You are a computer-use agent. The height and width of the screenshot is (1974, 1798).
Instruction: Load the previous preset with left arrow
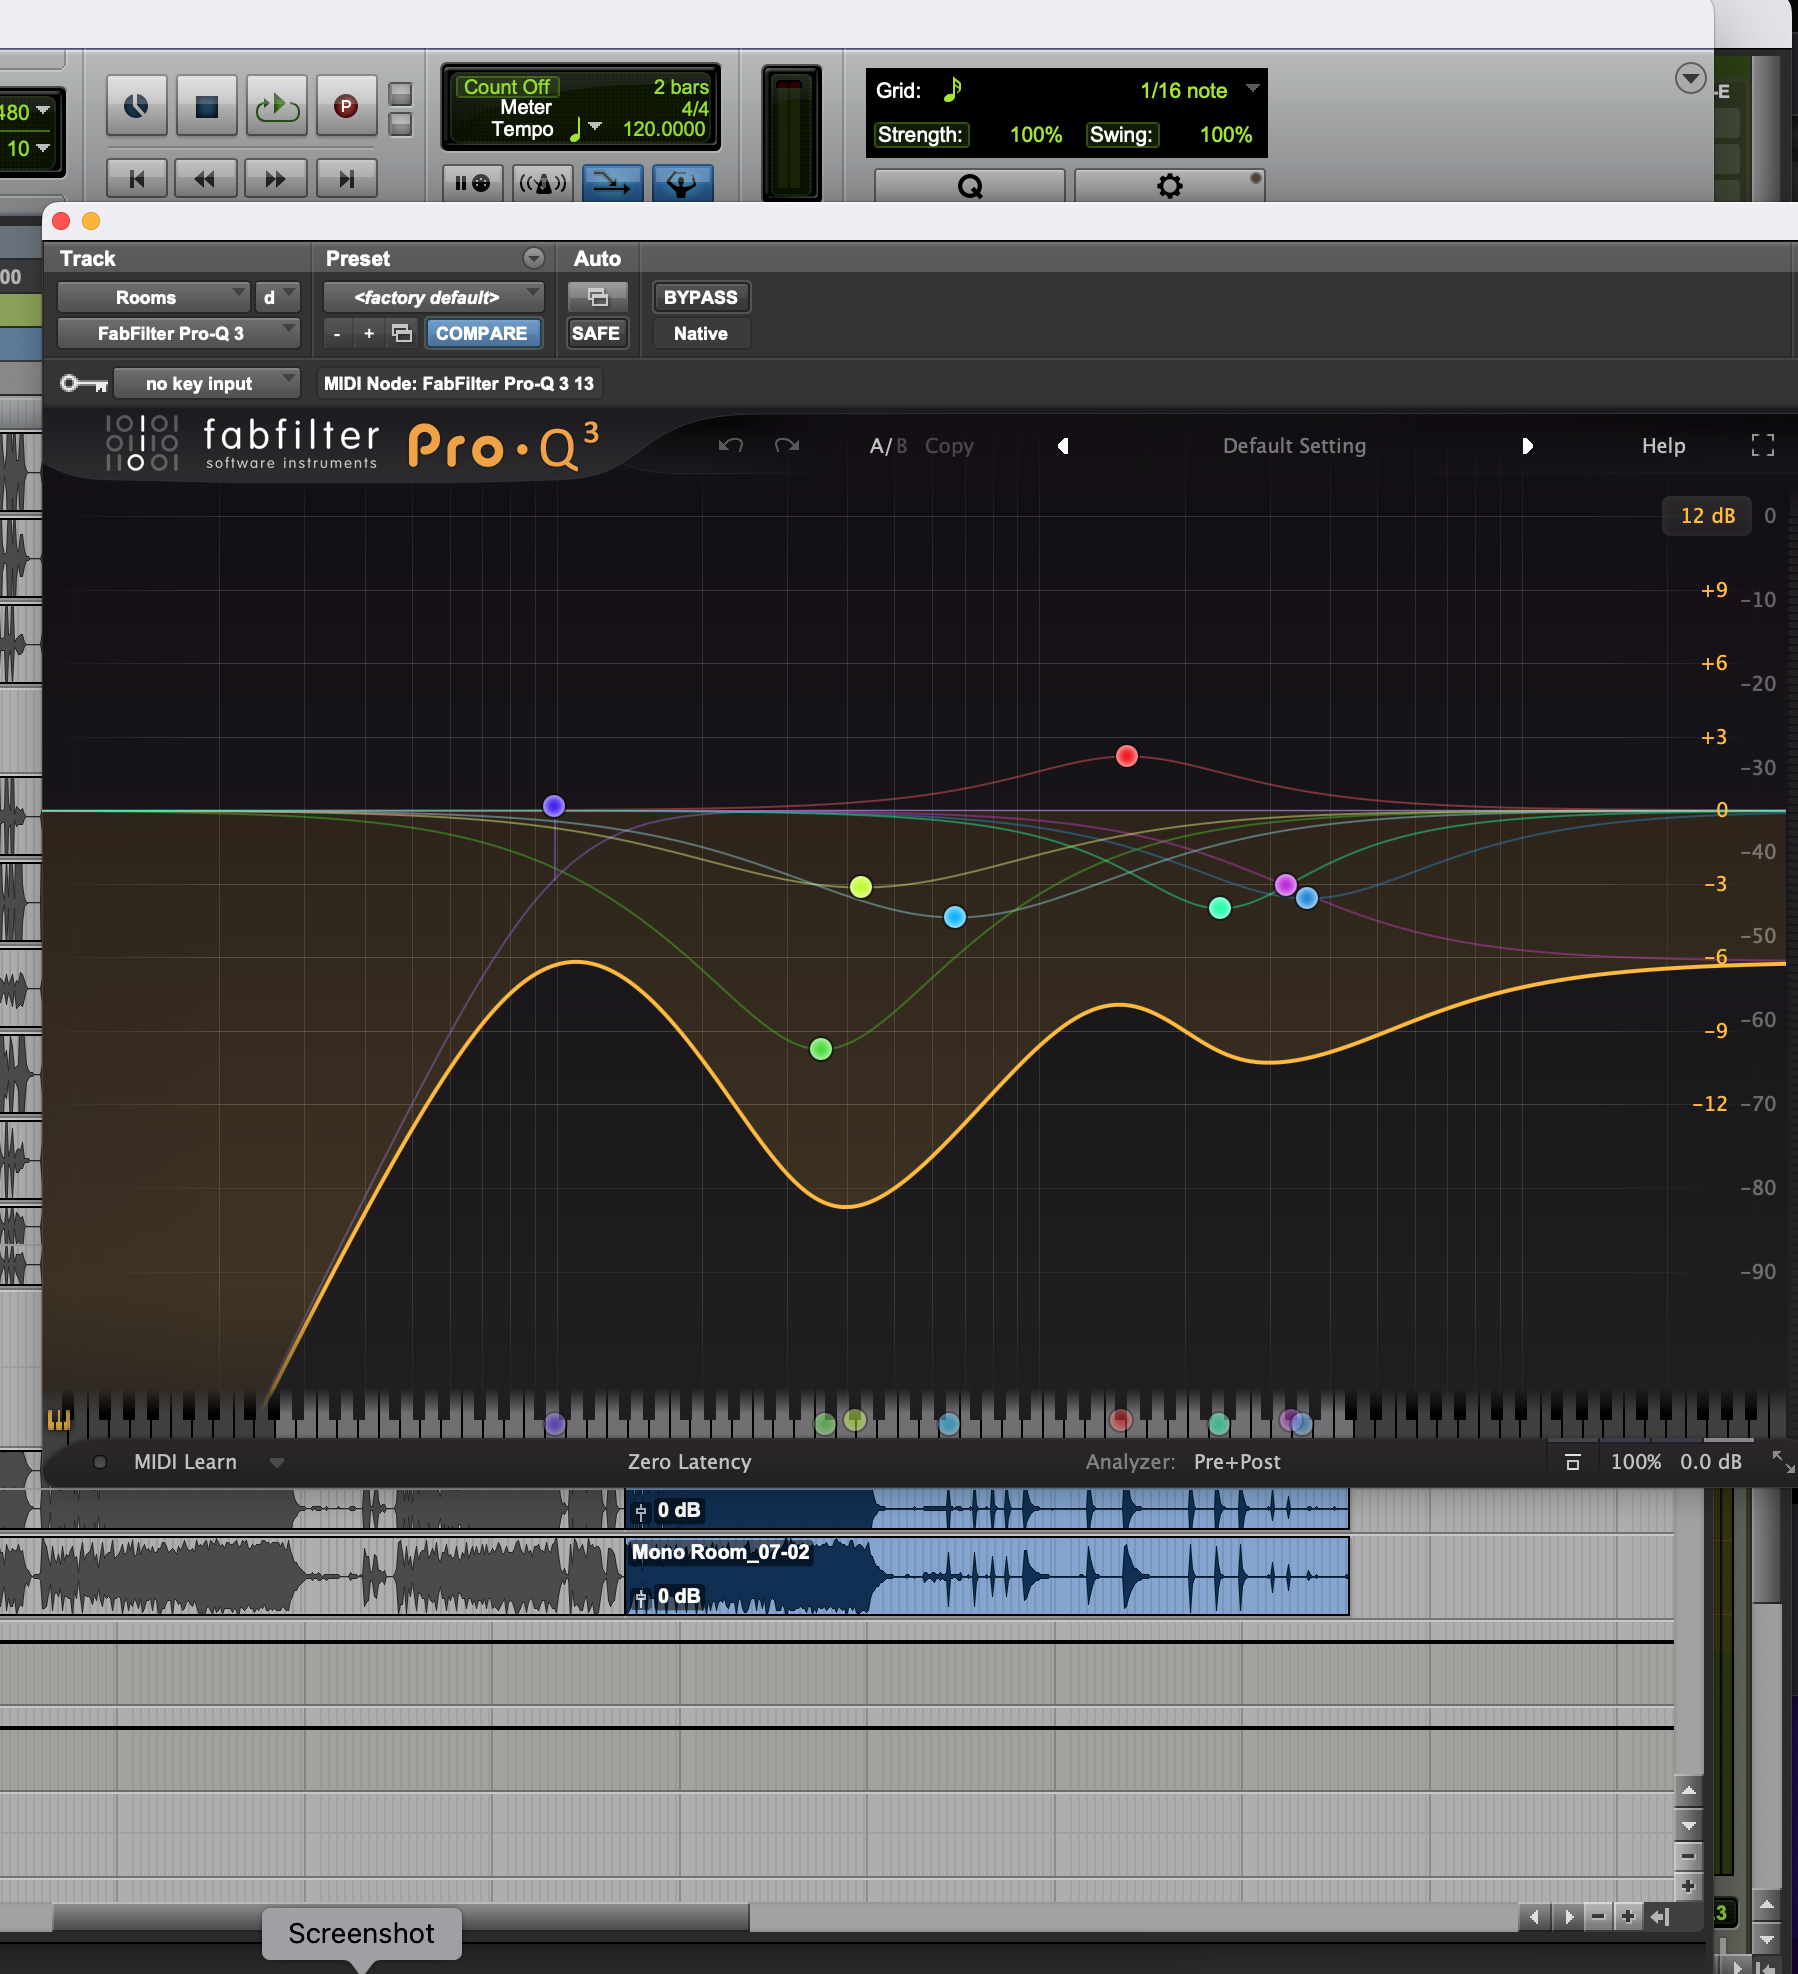click(1063, 446)
